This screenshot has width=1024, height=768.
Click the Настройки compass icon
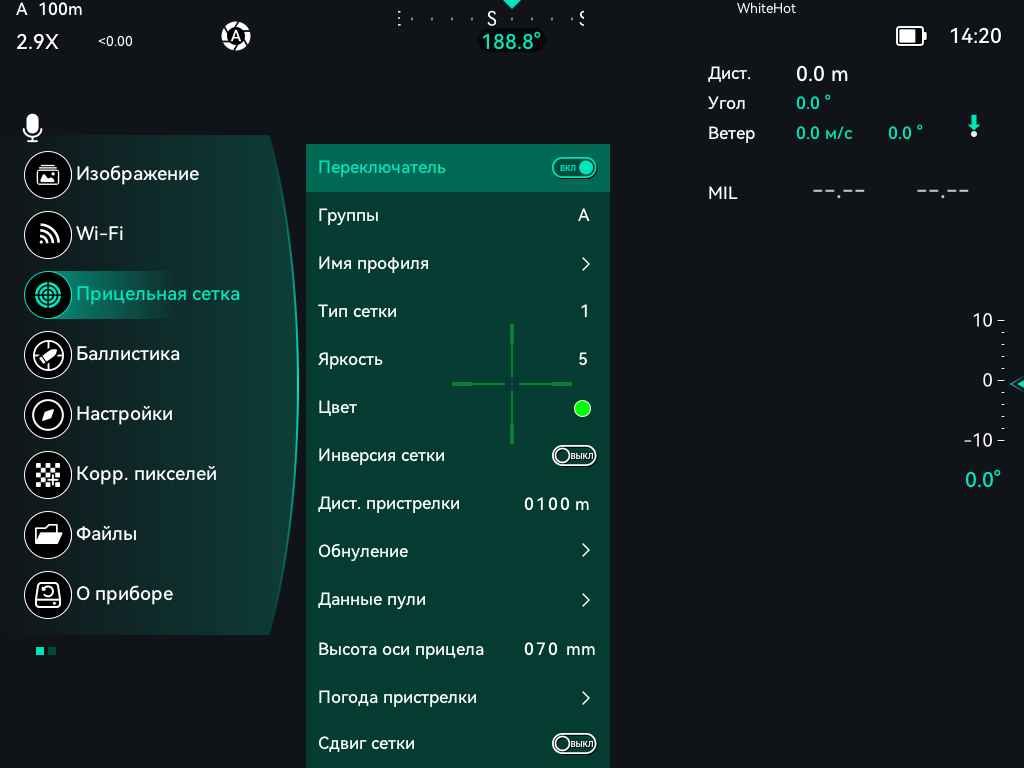(48, 415)
